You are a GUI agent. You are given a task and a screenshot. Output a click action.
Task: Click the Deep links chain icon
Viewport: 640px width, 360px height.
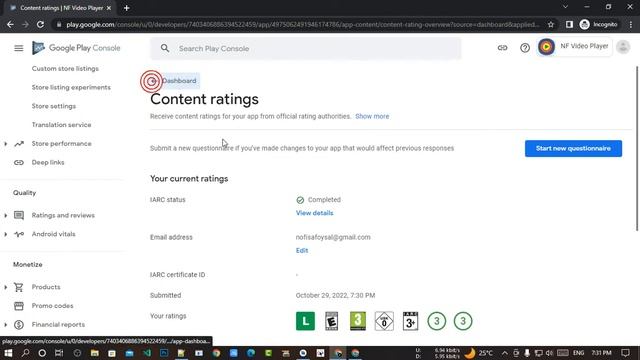(x=19, y=162)
